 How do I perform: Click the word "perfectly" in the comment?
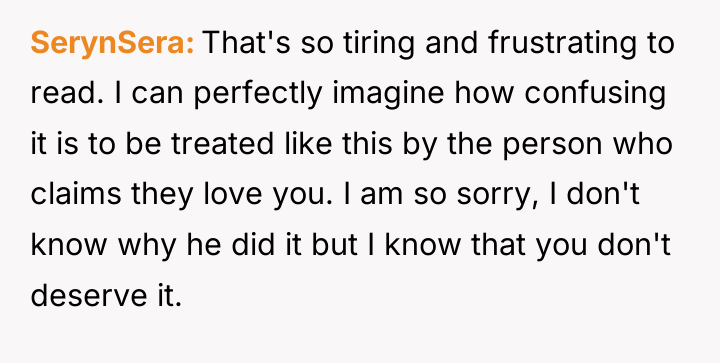pyautogui.click(x=258, y=93)
